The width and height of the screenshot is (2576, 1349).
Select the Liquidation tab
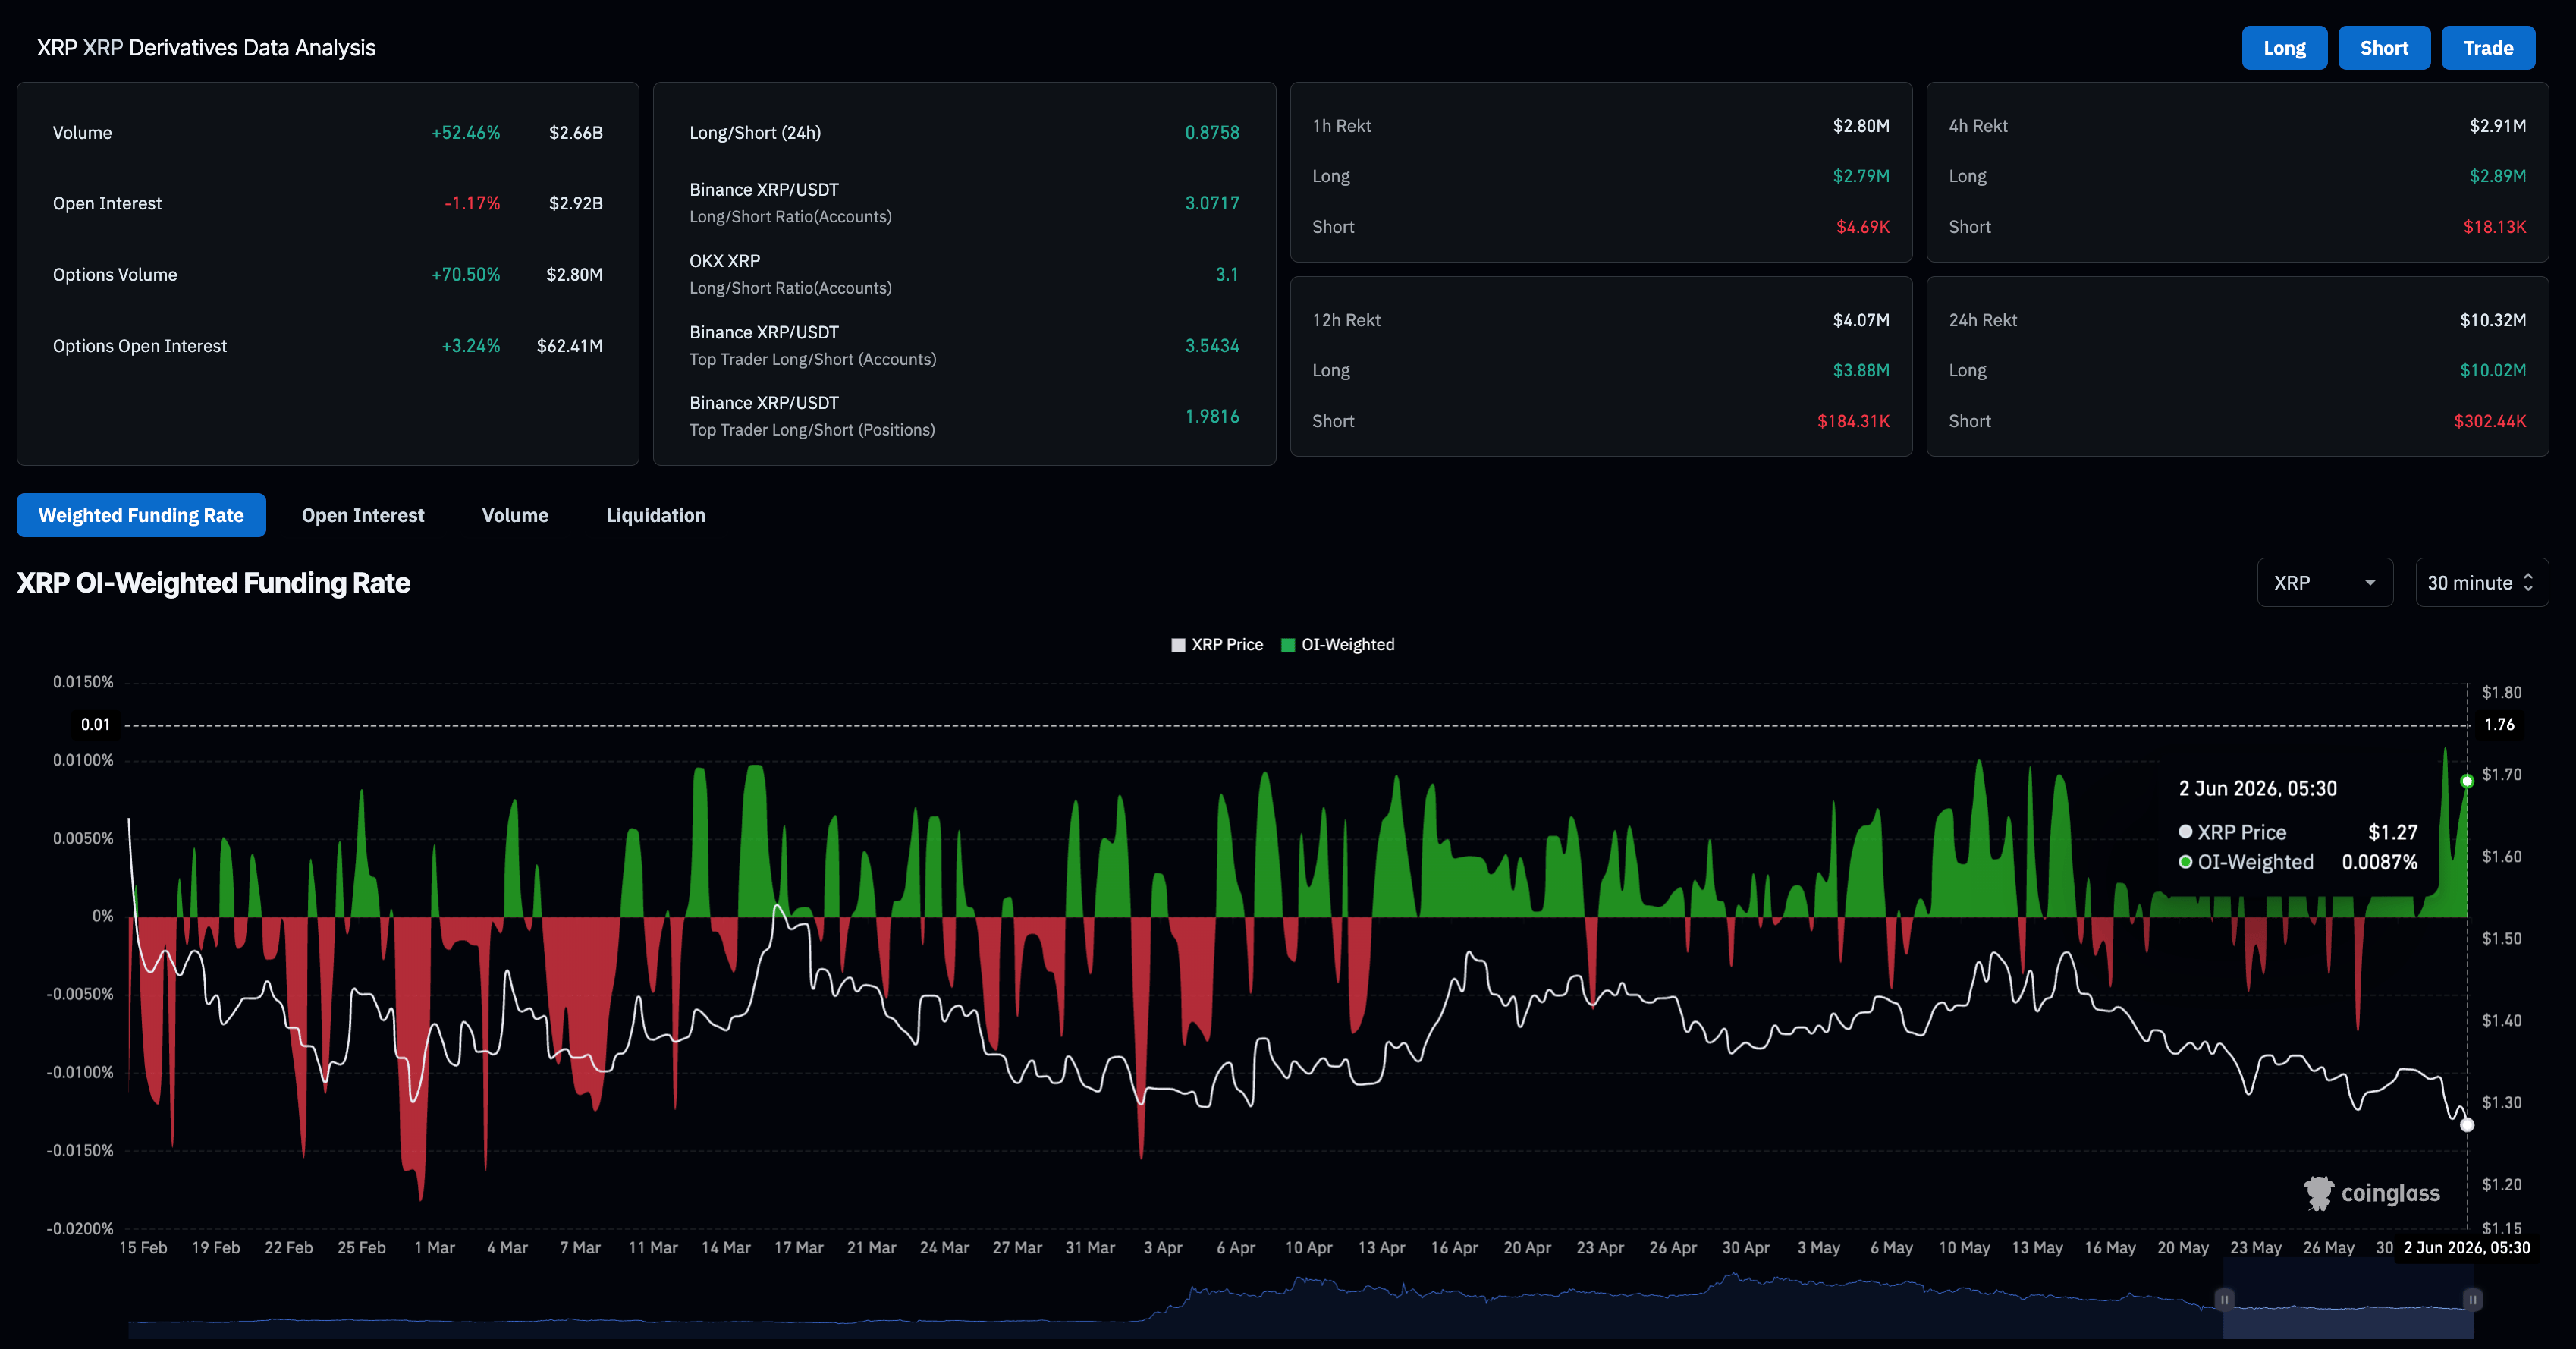click(x=656, y=515)
